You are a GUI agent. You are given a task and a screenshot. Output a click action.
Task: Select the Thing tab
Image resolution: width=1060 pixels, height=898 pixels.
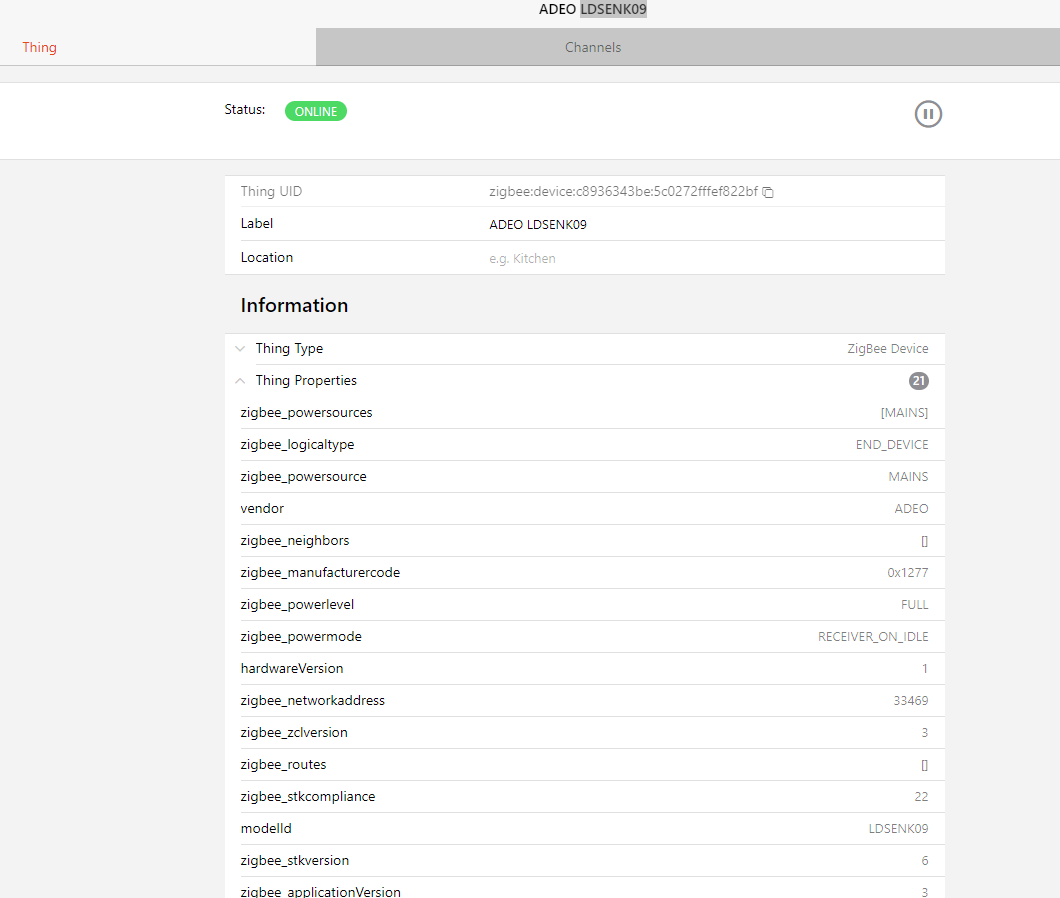click(39, 47)
